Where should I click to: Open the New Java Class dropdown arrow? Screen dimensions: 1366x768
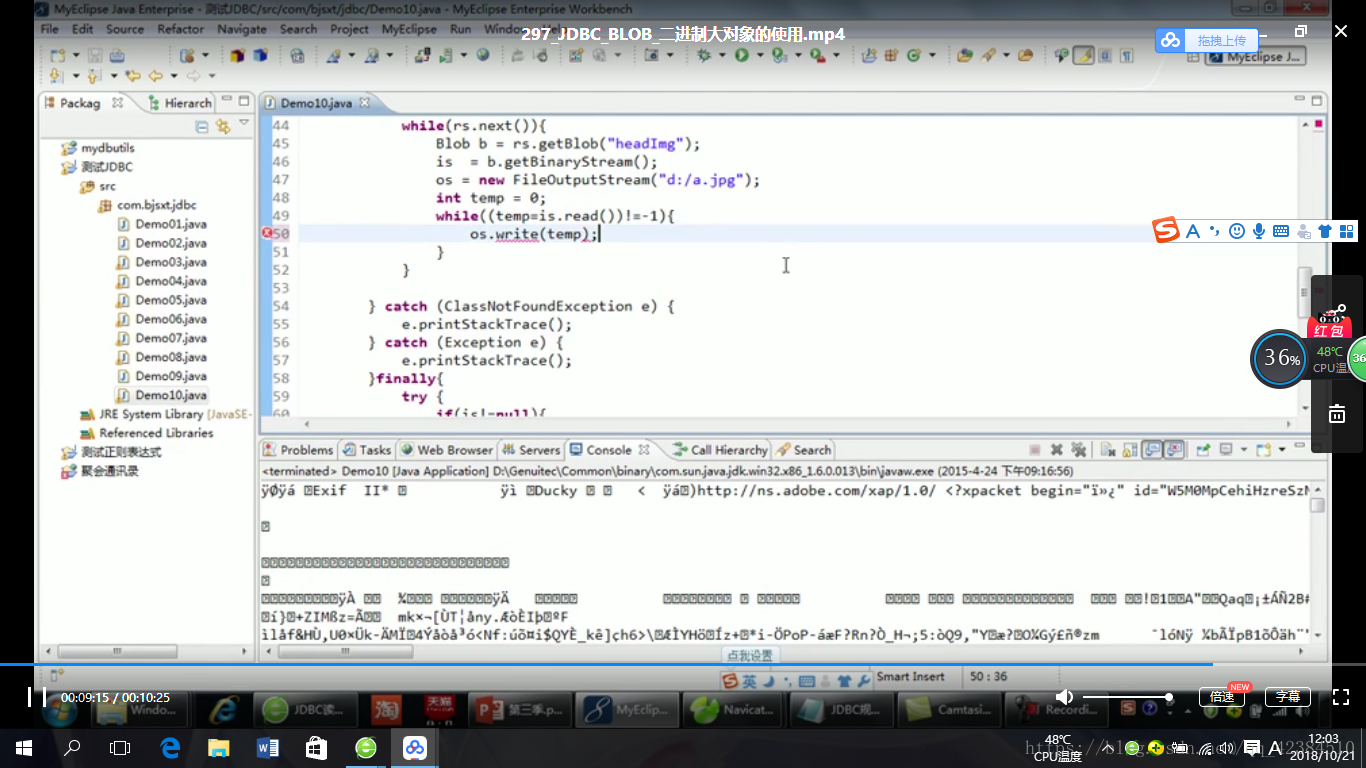click(932, 56)
